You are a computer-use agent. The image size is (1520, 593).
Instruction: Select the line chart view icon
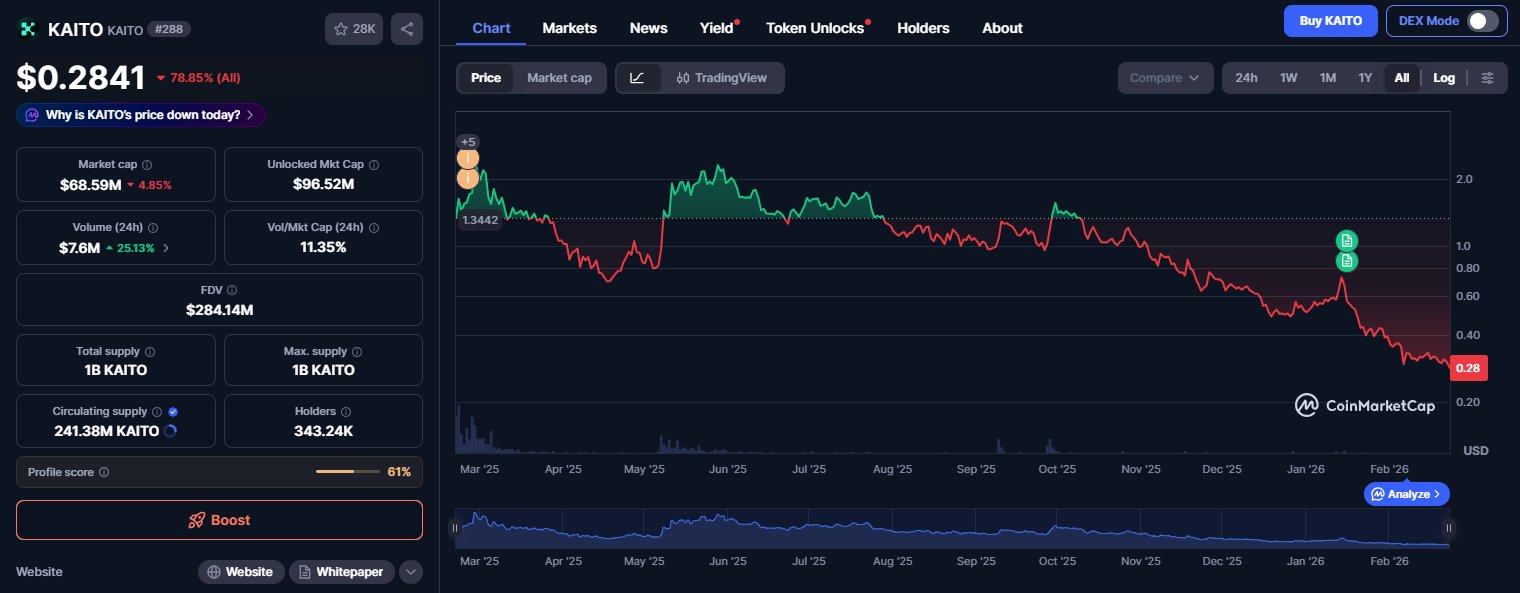(x=638, y=78)
